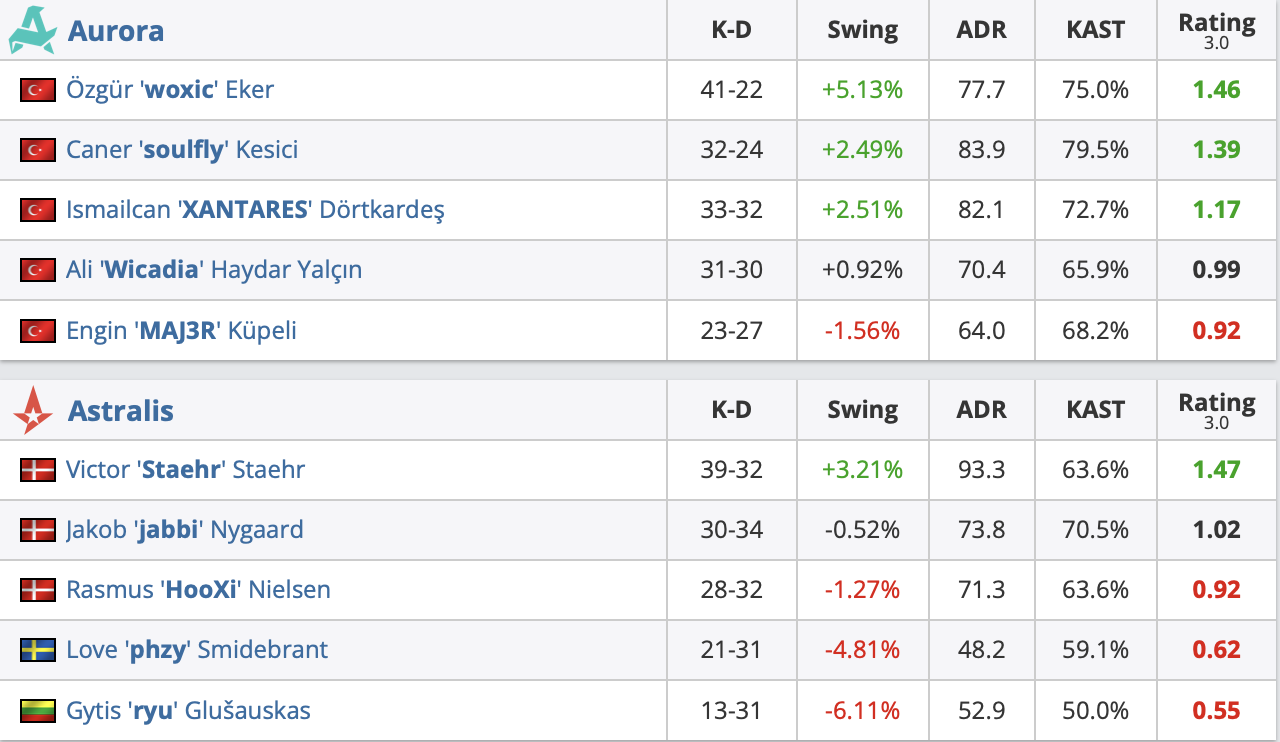Screen dimensions: 1280x742
Task: Sort Astralis table by KAST column
Action: pyautogui.click(x=1095, y=410)
